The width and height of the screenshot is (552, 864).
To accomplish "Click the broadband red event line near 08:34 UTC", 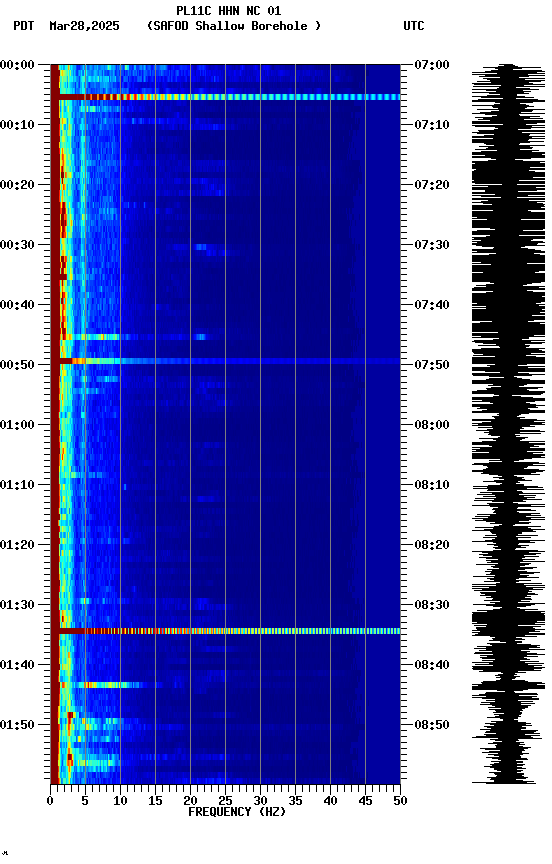I will (x=225, y=631).
